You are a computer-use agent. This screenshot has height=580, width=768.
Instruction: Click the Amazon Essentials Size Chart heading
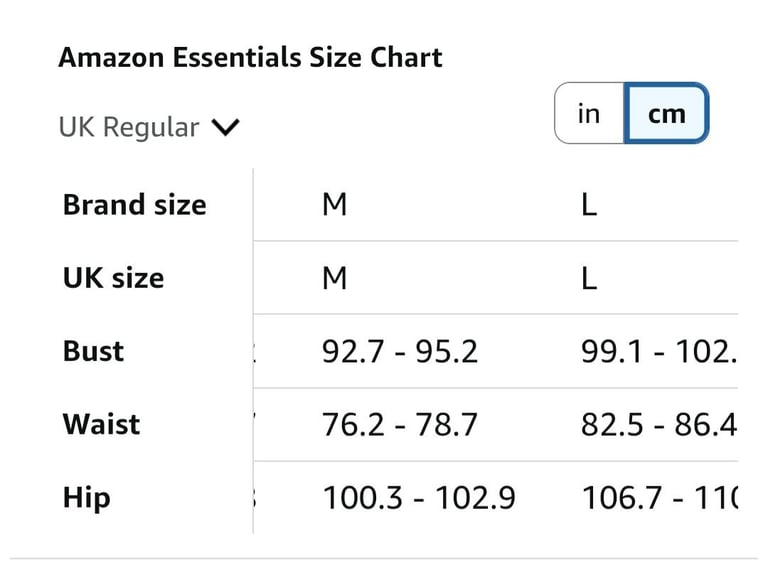coord(250,57)
